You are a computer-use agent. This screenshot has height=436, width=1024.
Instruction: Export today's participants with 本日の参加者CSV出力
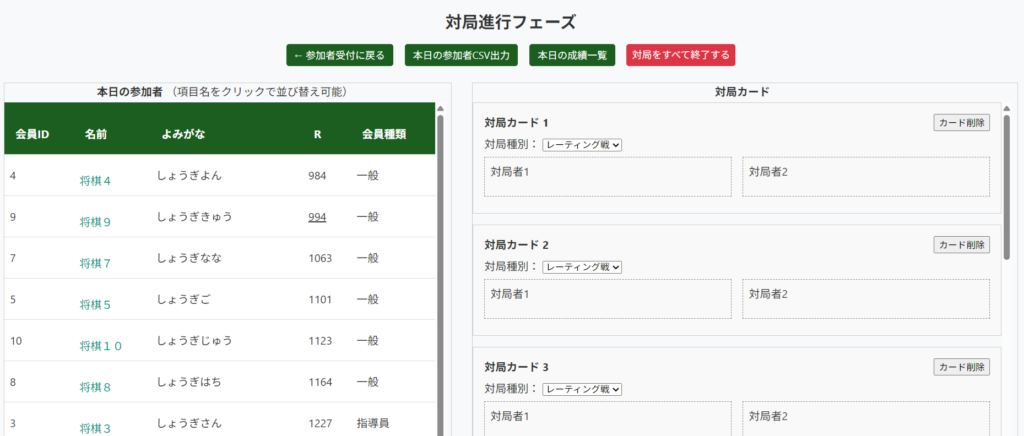[x=461, y=55]
